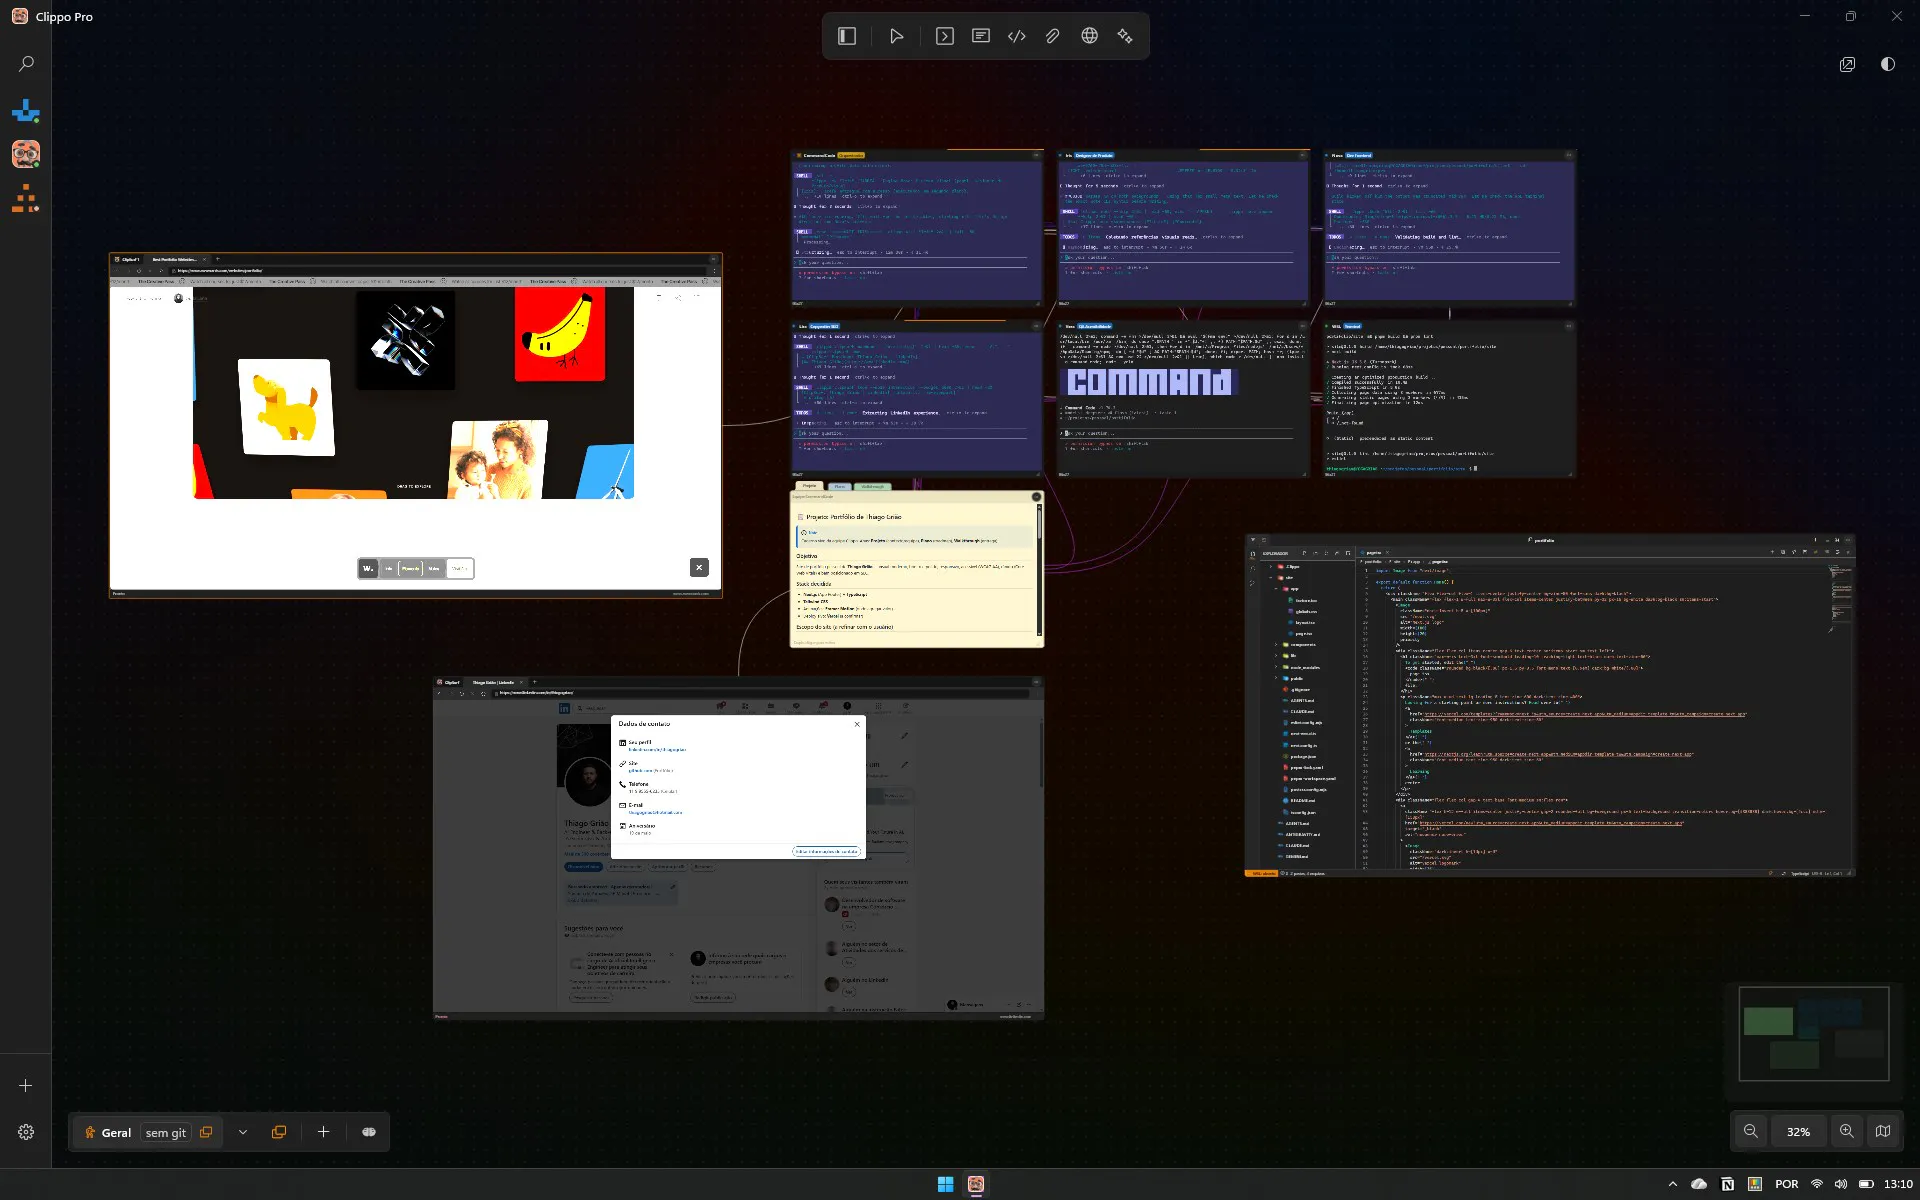1920x1200 pixels.
Task: Click the pop-out window icon at the top right
Action: [x=1847, y=64]
